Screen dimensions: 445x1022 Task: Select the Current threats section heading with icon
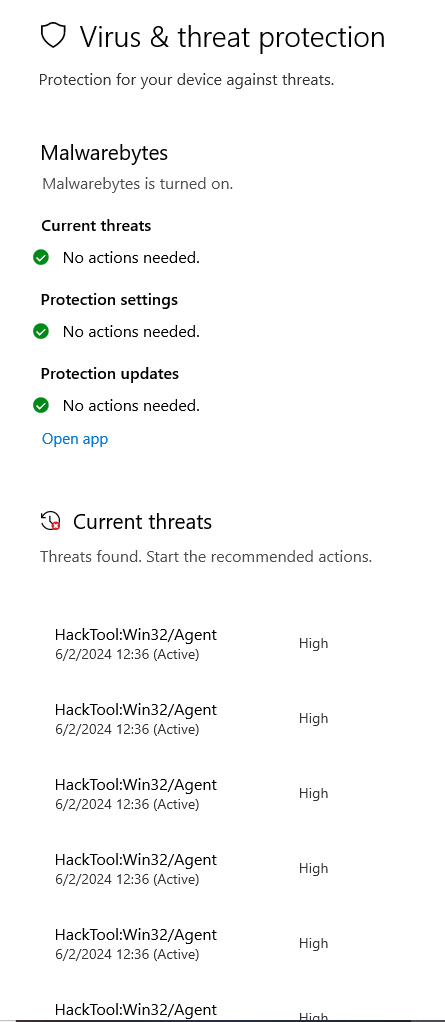coord(126,521)
